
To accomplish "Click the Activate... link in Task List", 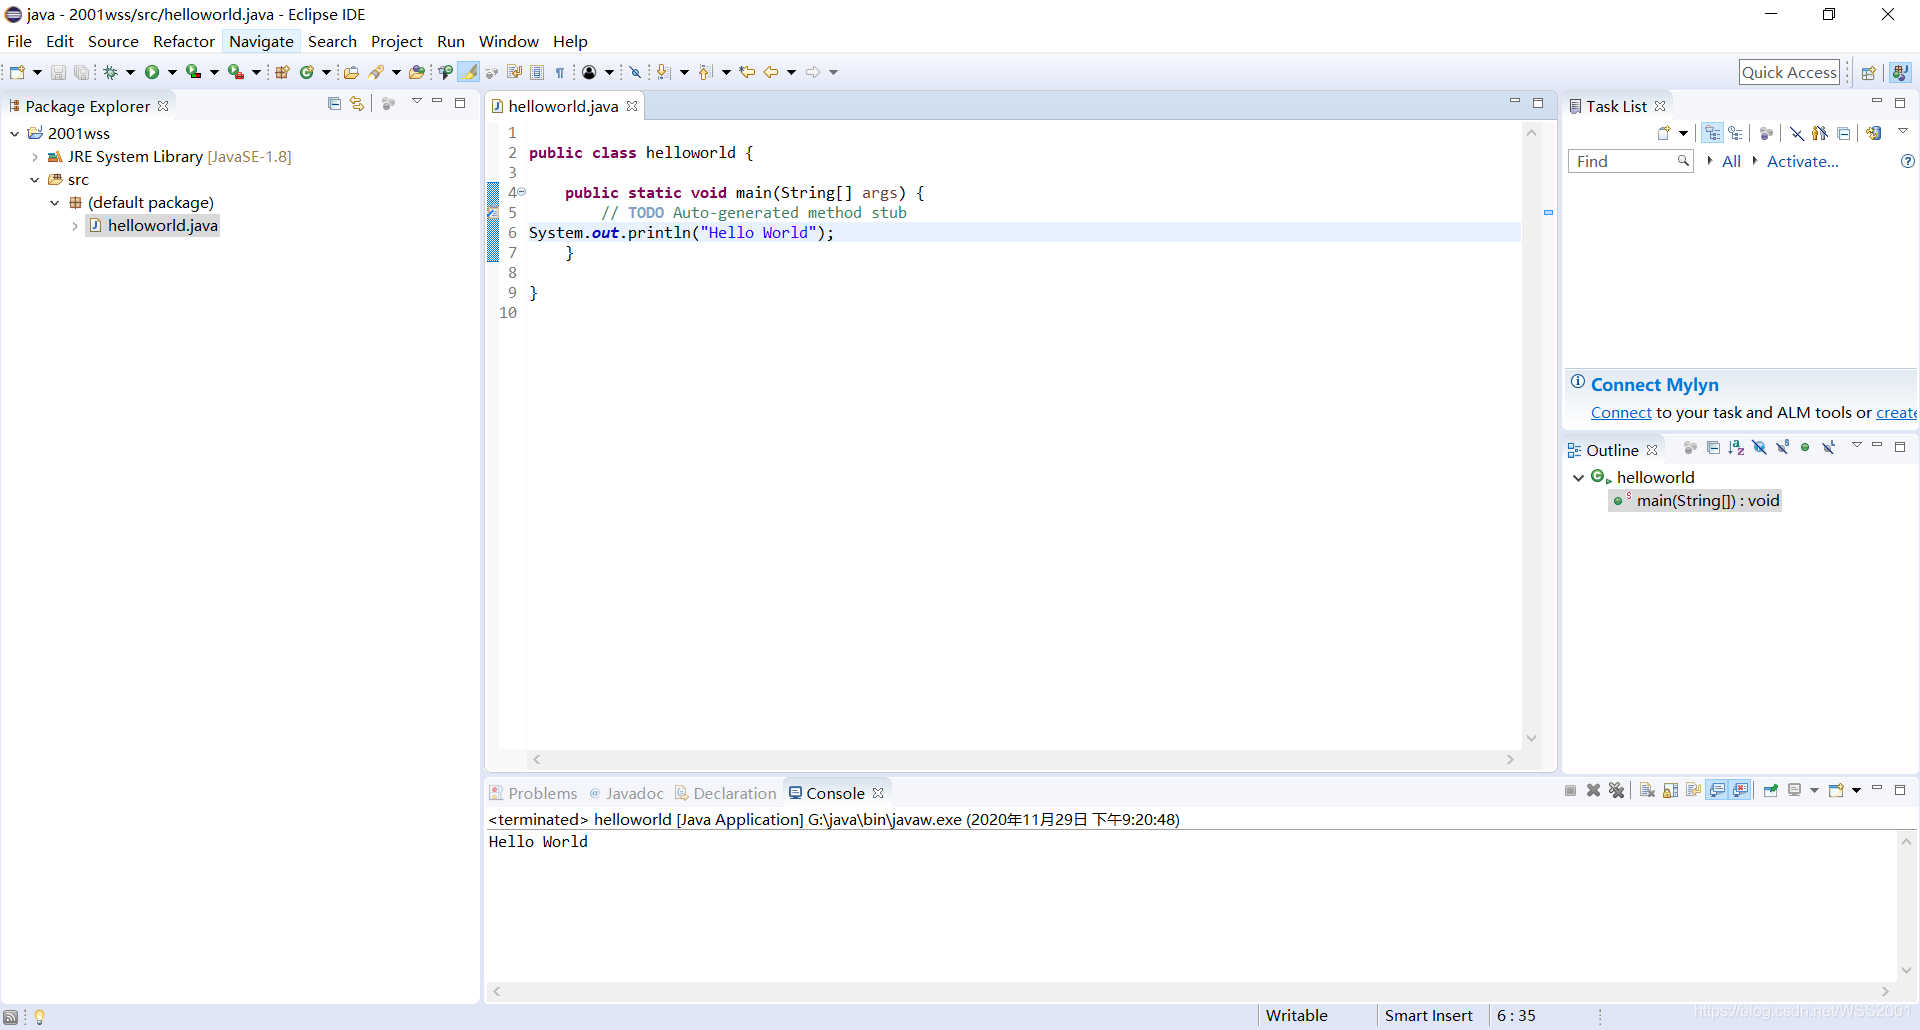I will pos(1802,161).
